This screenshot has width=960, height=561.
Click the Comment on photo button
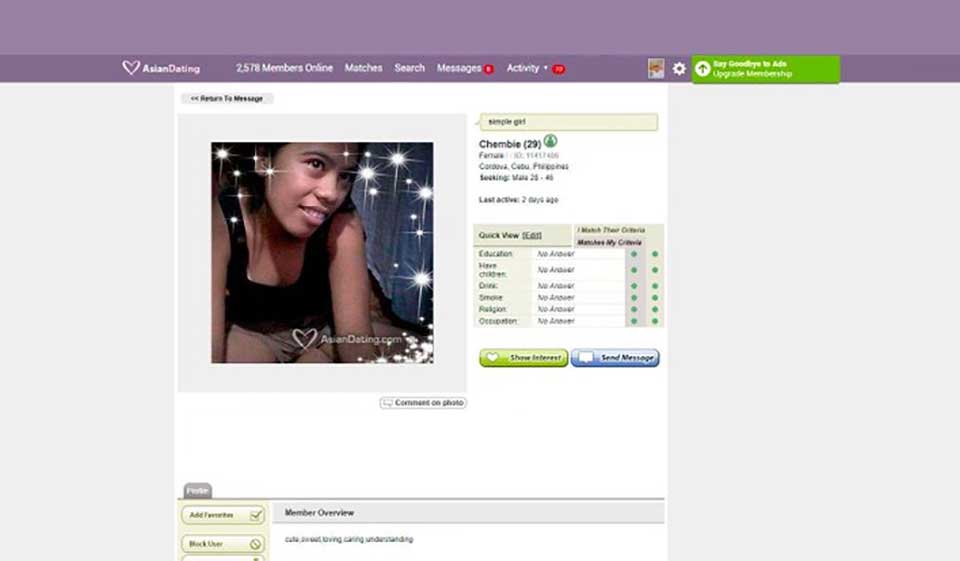click(423, 403)
